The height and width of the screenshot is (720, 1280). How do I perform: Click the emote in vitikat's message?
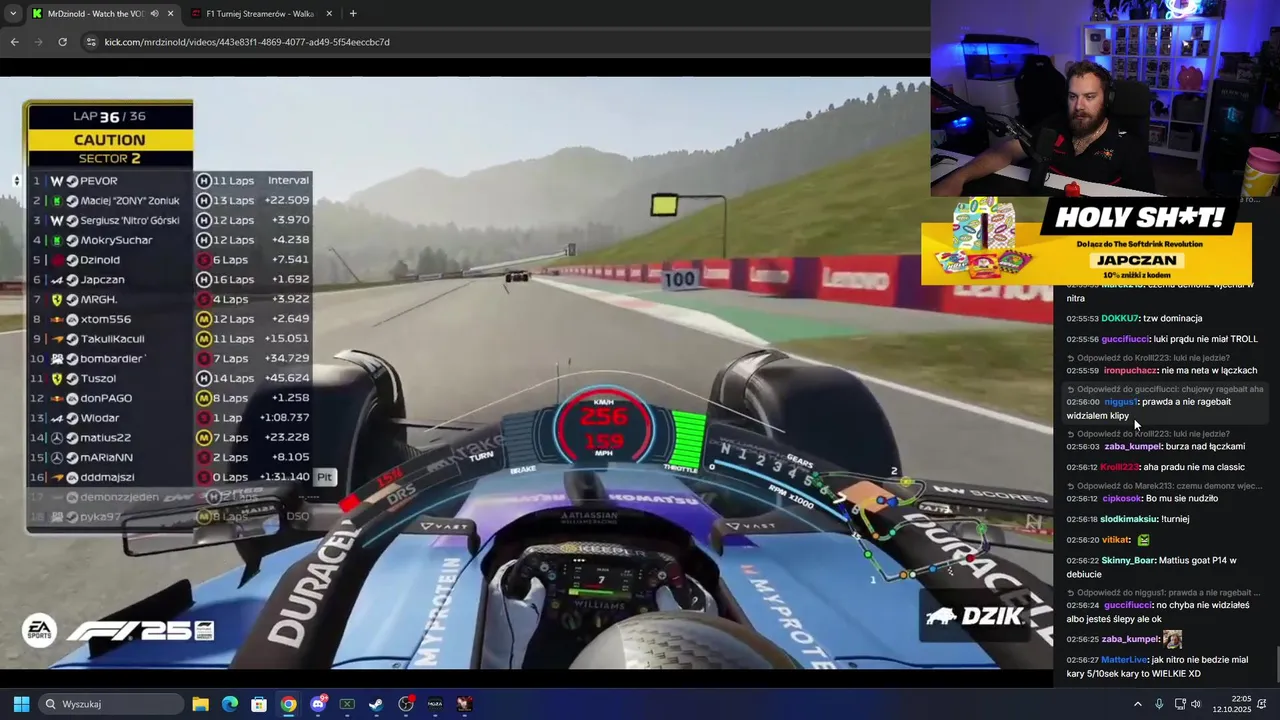pyautogui.click(x=1143, y=540)
